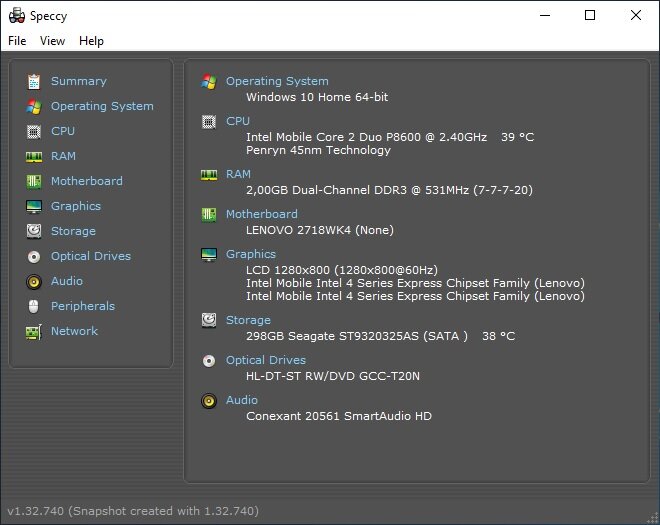Select the RAM stick icon in sidebar
This screenshot has height=525, width=660.
click(x=34, y=157)
